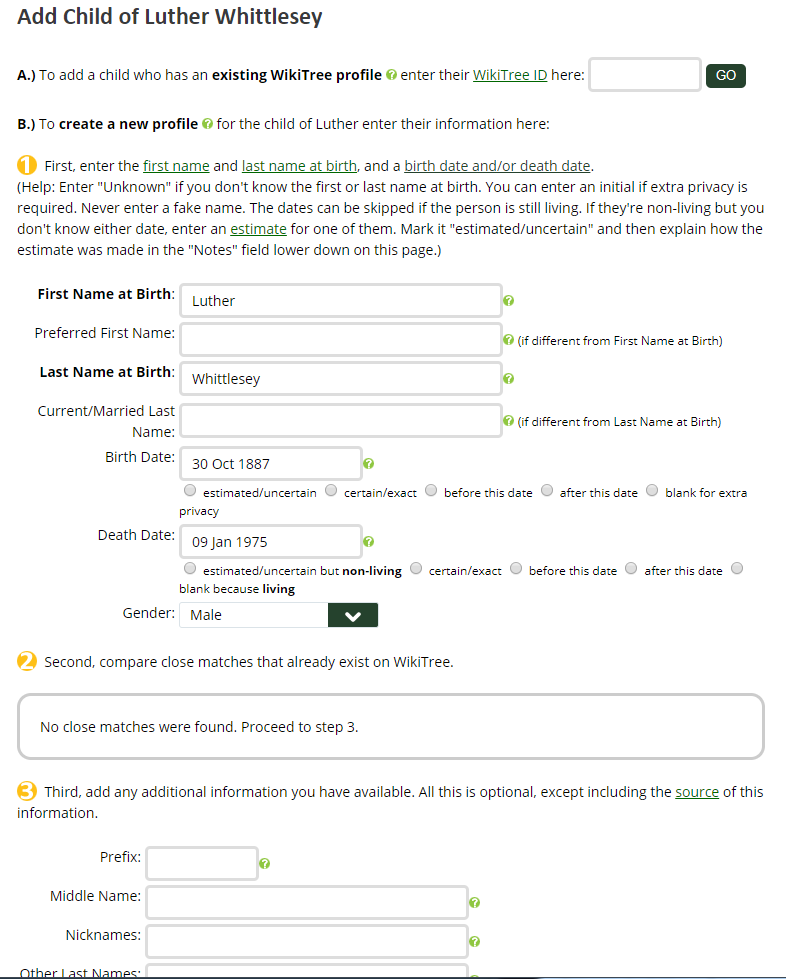Open help icon next to Prefix field
The height and width of the screenshot is (979, 786).
click(265, 863)
